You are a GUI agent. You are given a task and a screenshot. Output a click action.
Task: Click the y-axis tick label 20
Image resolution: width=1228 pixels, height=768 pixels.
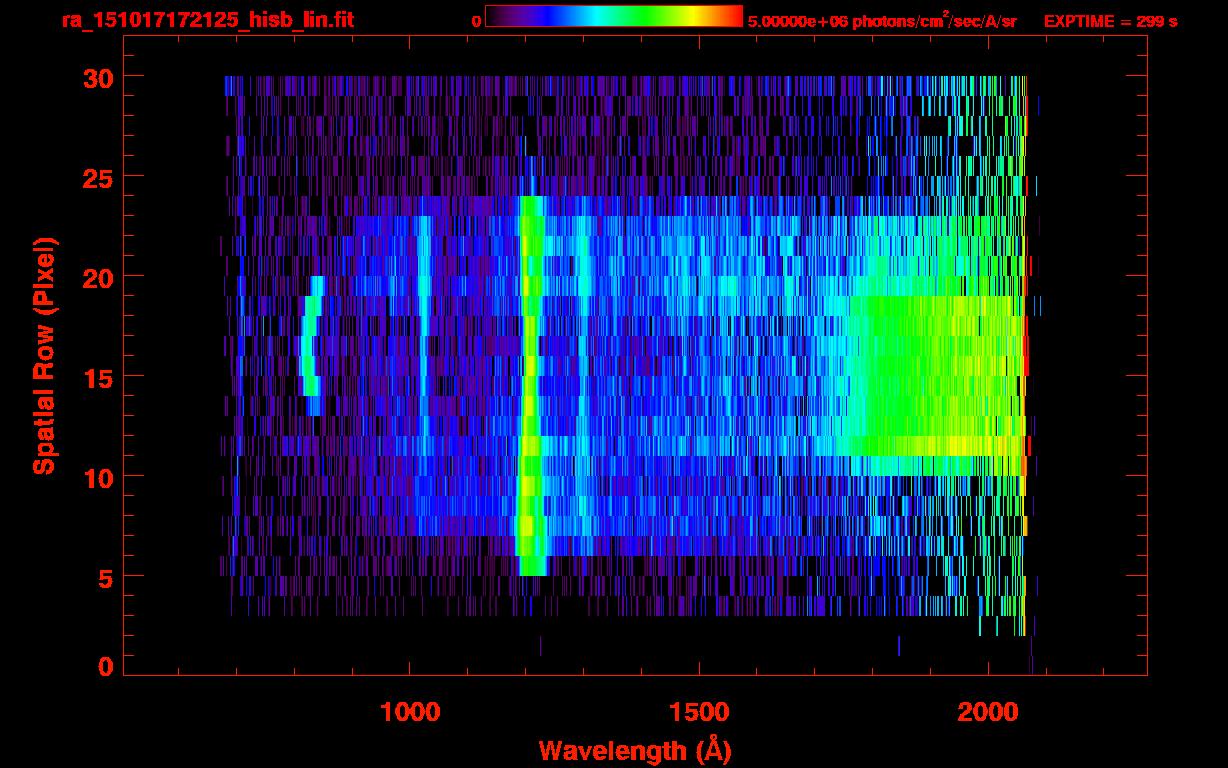tap(97, 277)
